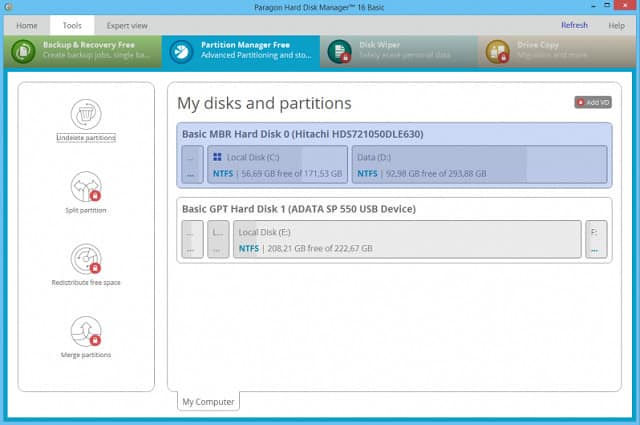Image resolution: width=640 pixels, height=425 pixels.
Task: Switch to the Home tab
Action: (27, 25)
